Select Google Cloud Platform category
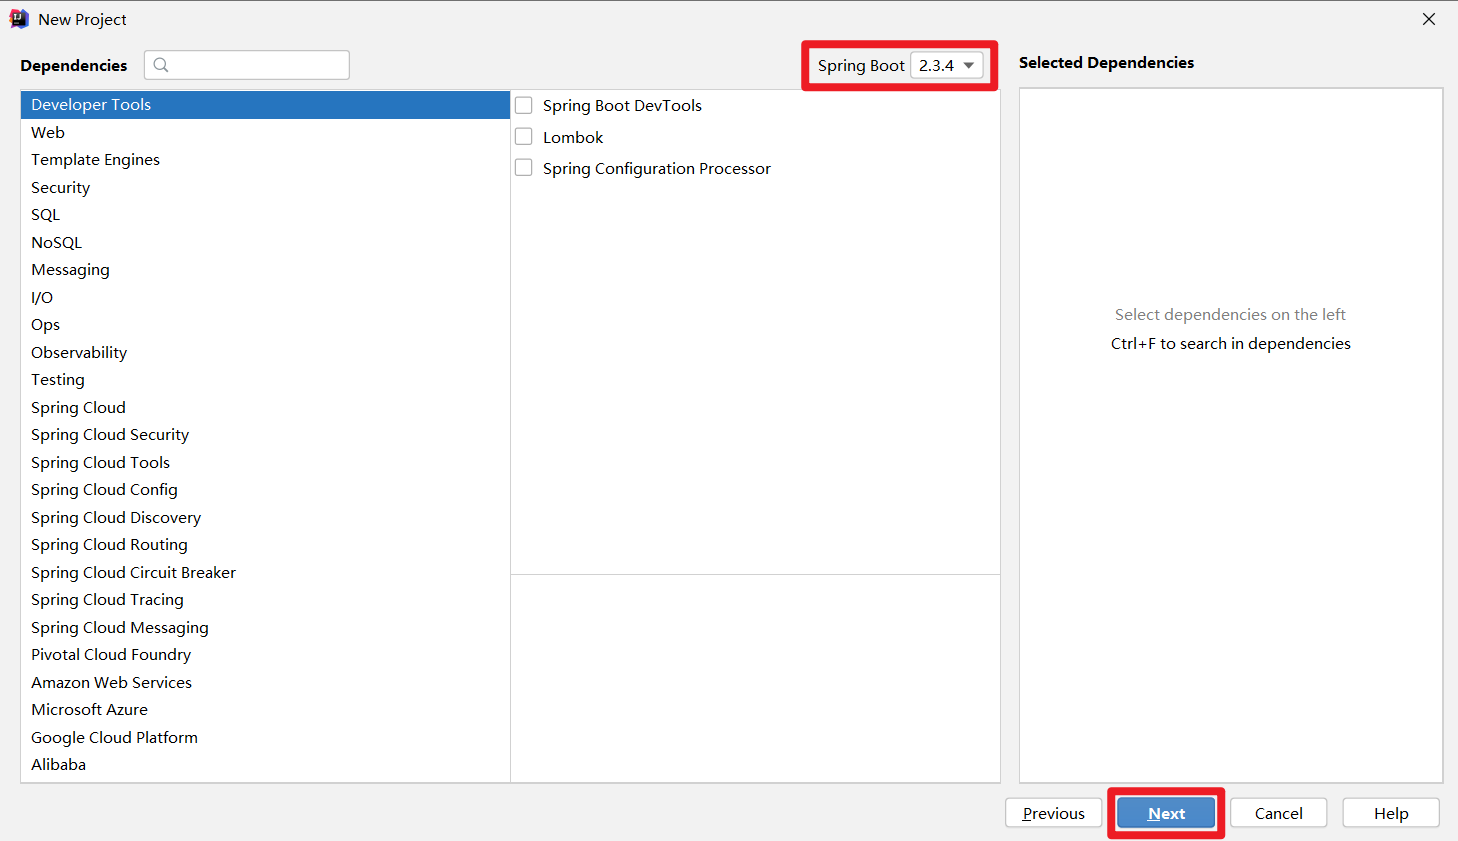This screenshot has height=841, width=1458. [x=265, y=737]
